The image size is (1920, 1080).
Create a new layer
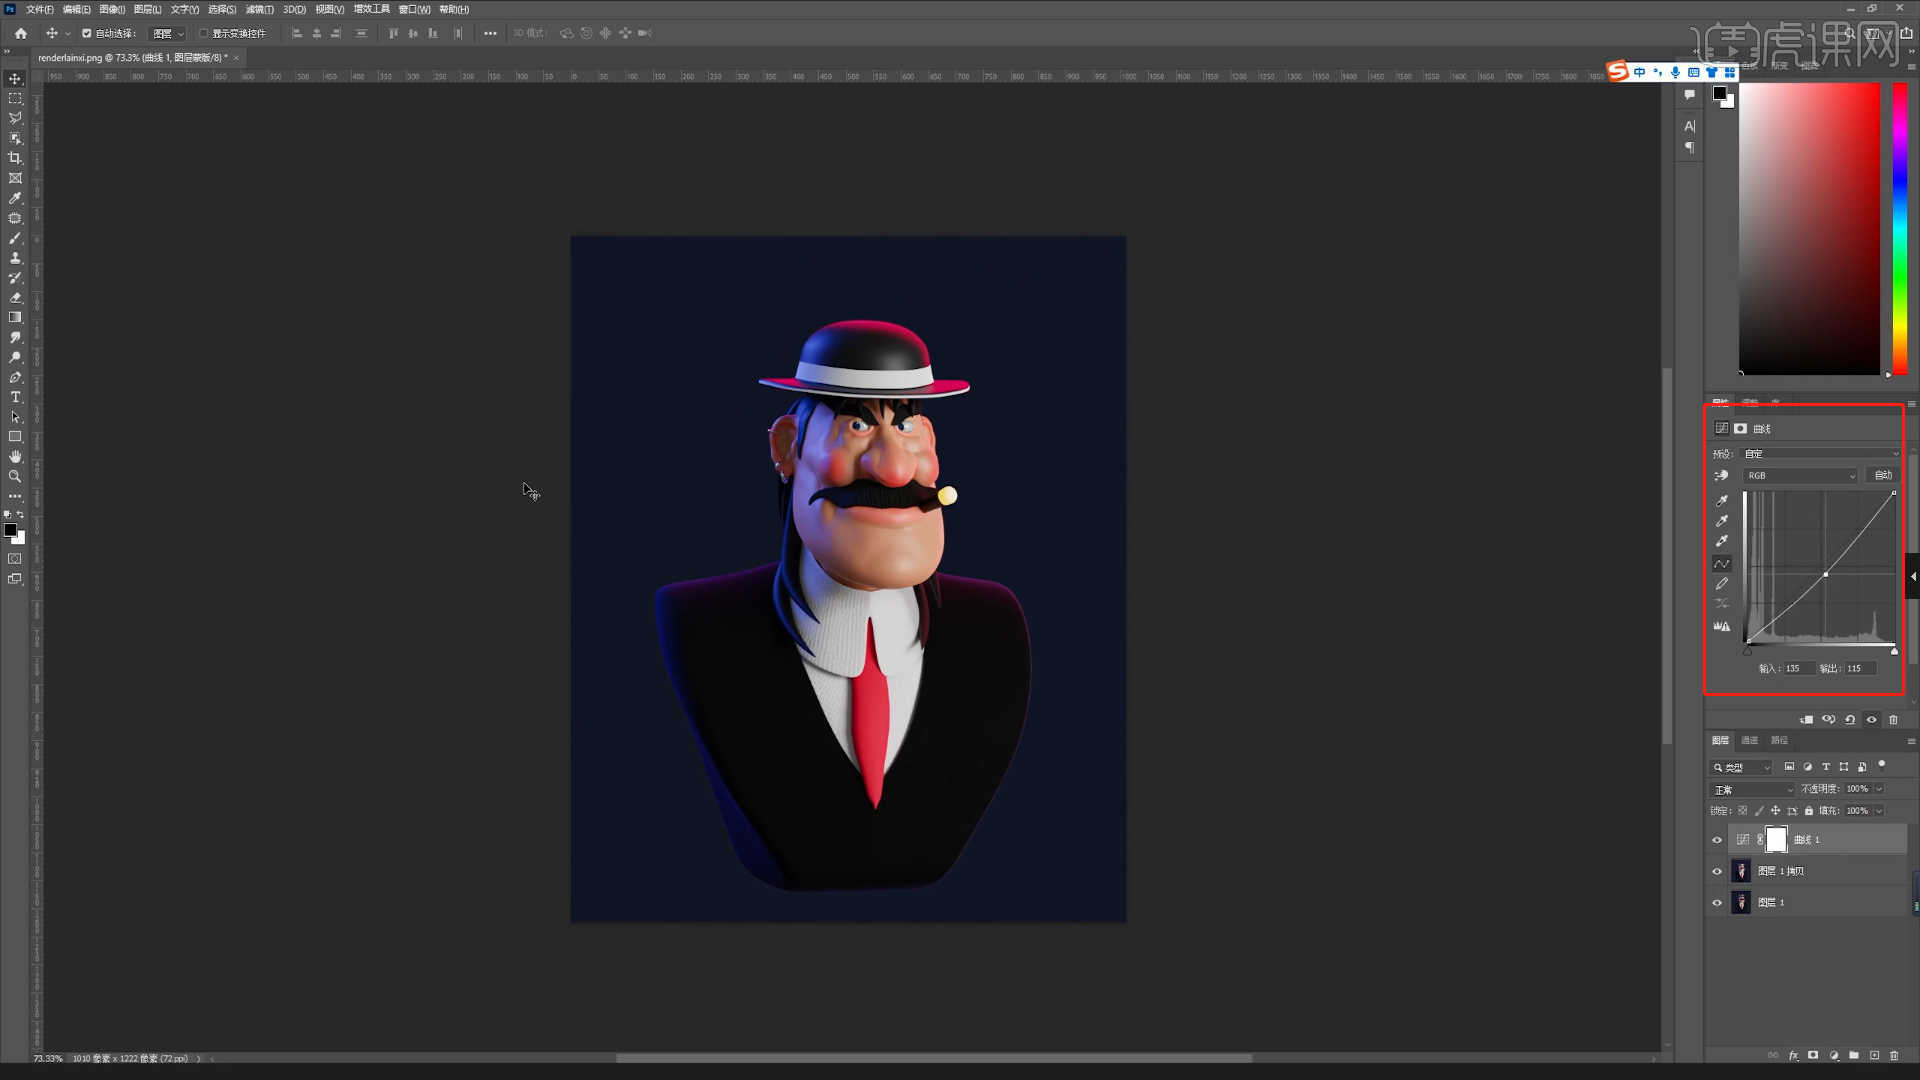[1875, 1056]
